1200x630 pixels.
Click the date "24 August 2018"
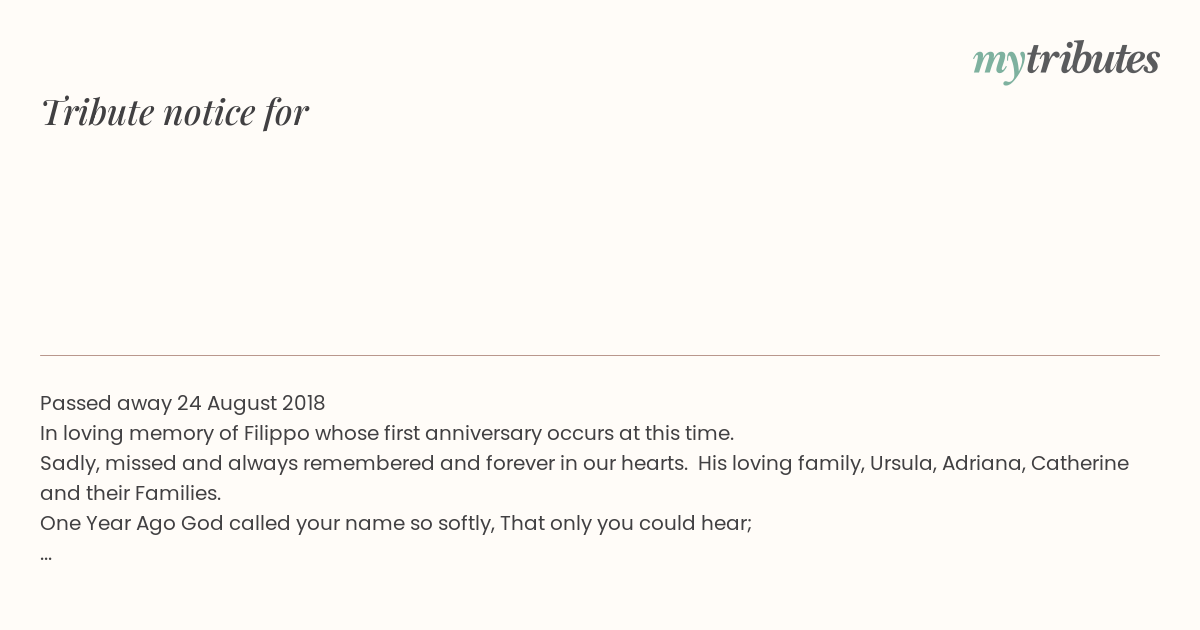pos(251,403)
